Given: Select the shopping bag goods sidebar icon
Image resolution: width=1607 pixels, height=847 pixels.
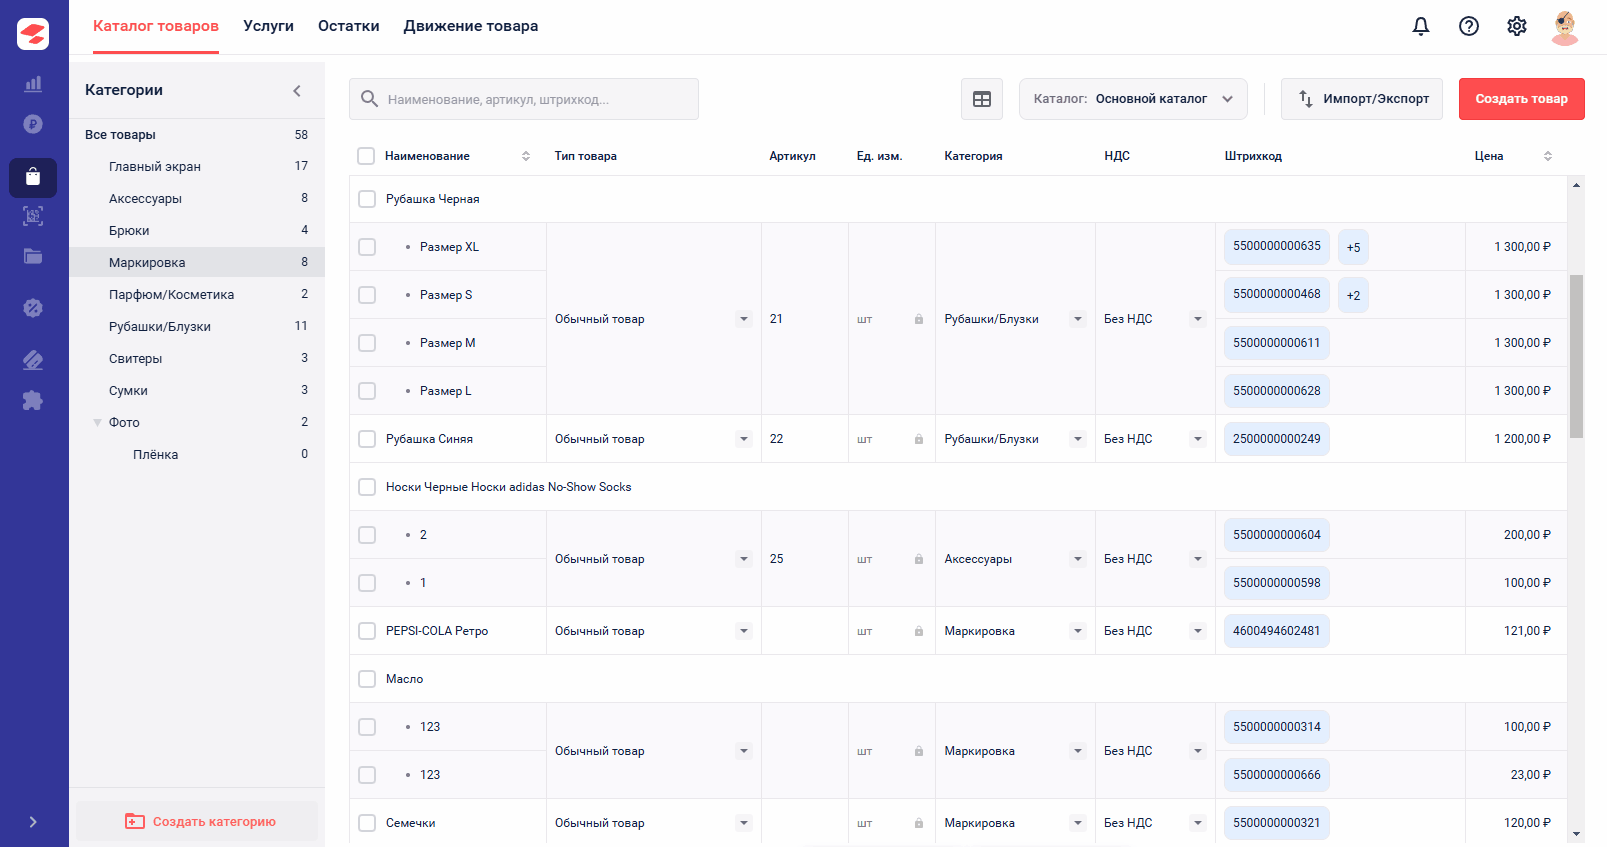Looking at the screenshot, I should pos(33,177).
